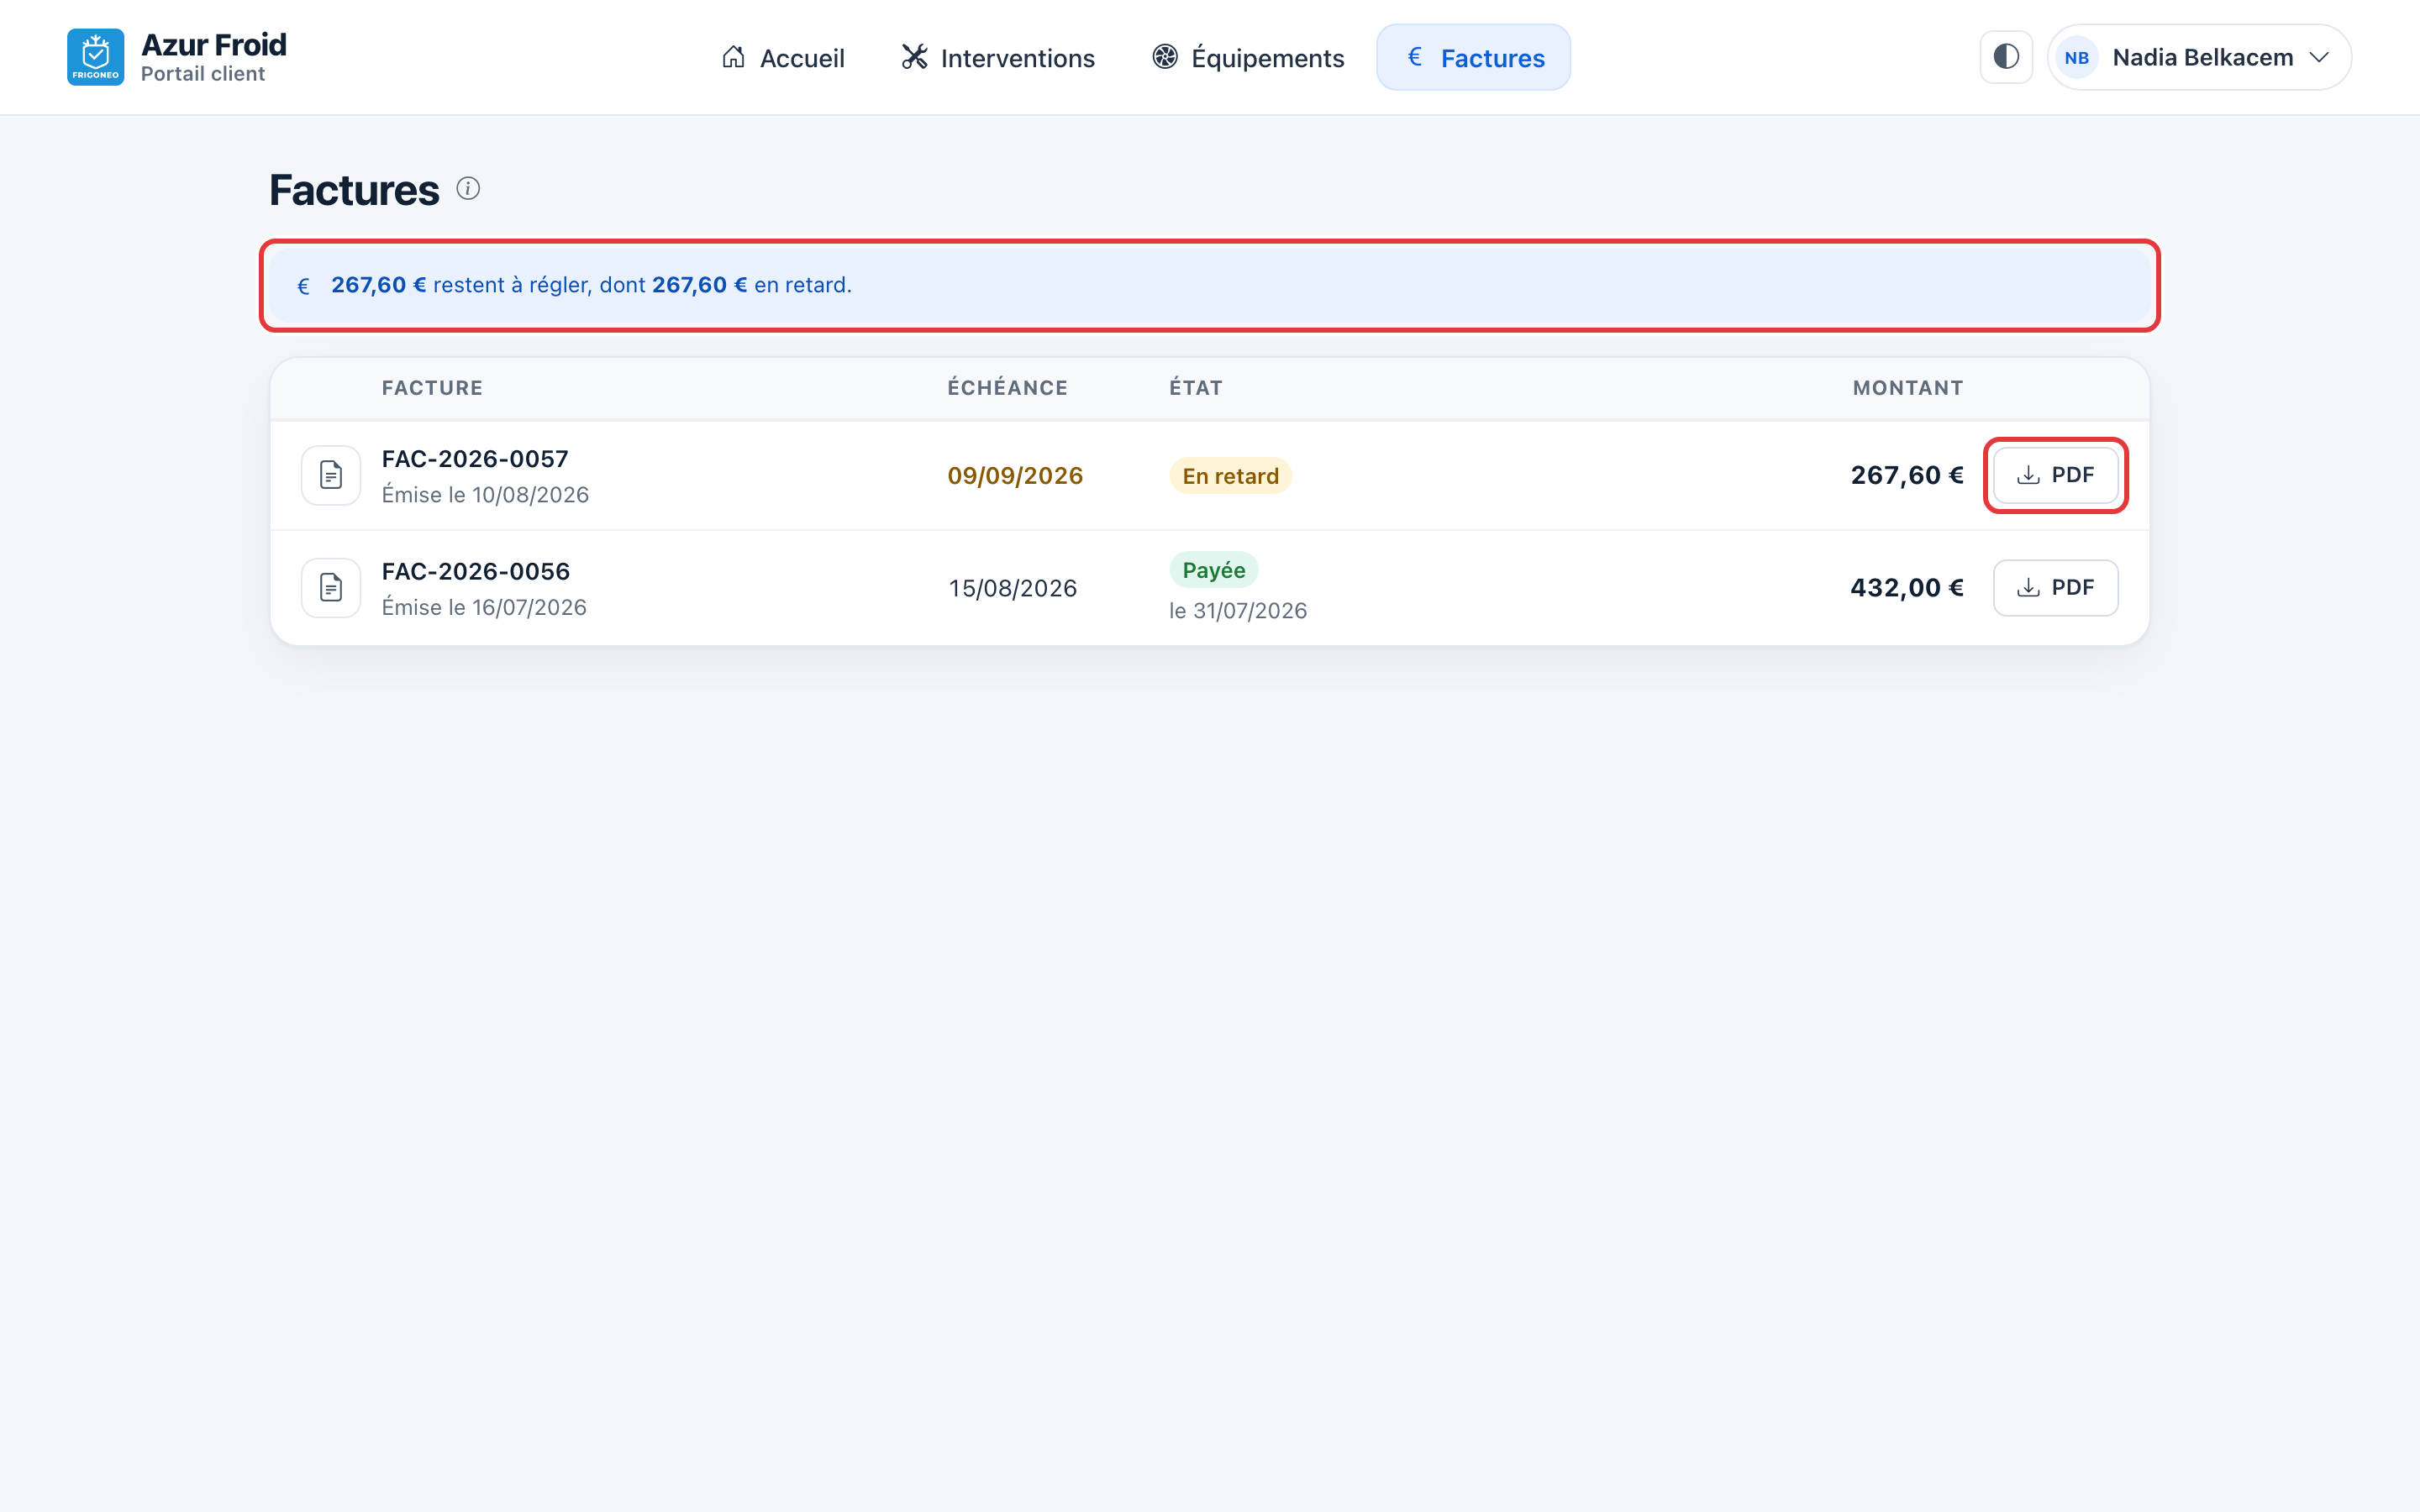Open the Accueil home page
The image size is (2420, 1512).
pos(782,57)
